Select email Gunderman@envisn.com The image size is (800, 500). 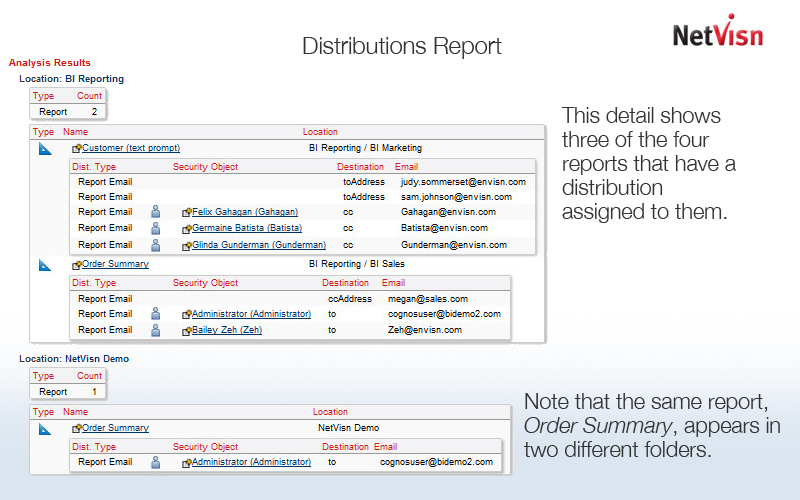coord(454,245)
